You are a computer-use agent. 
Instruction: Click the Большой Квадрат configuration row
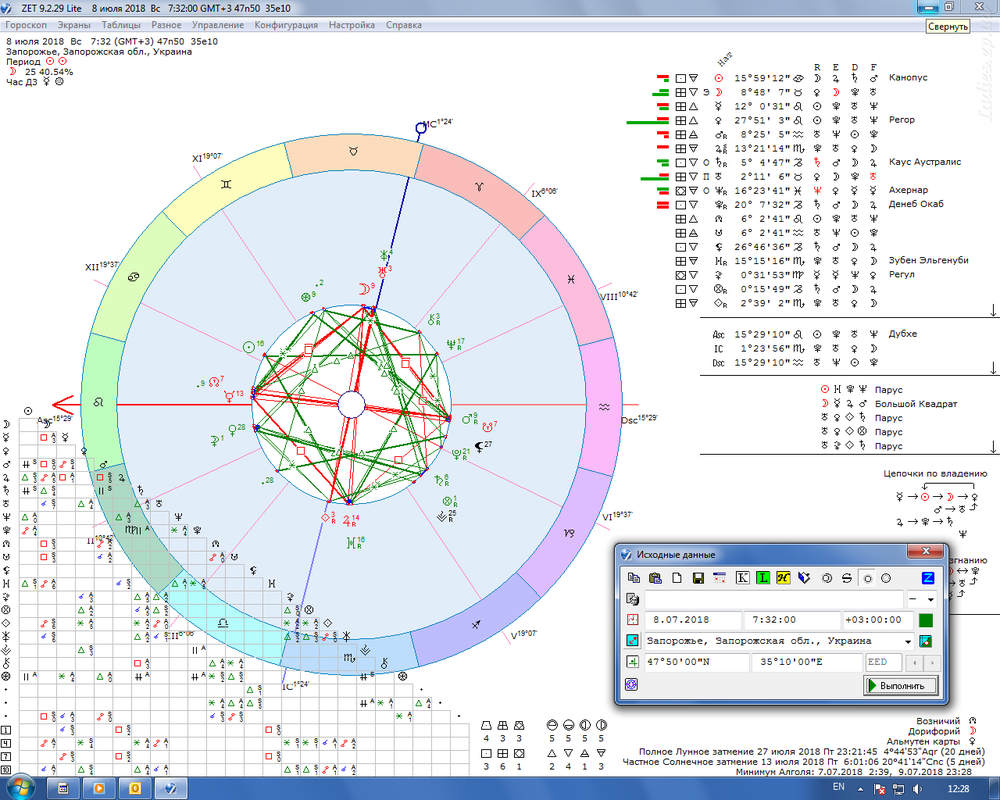(x=890, y=404)
